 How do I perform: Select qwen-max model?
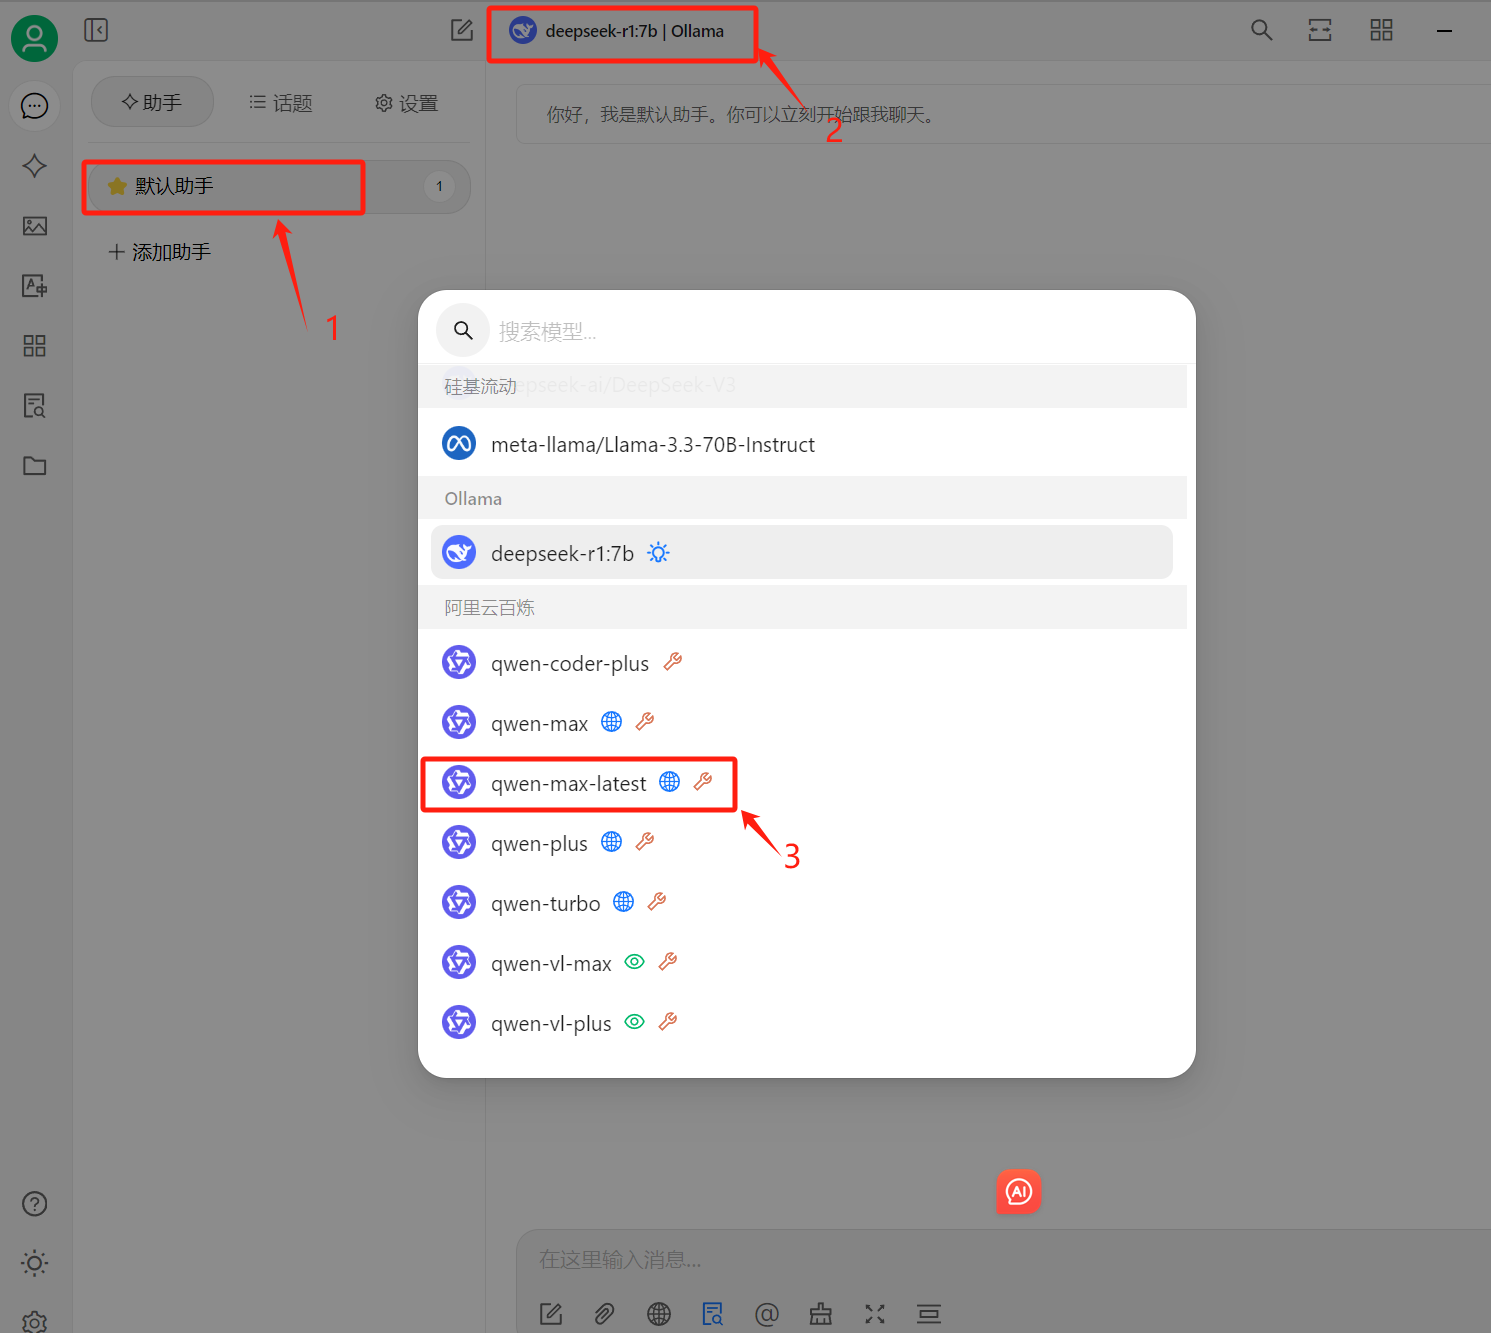(x=802, y=723)
